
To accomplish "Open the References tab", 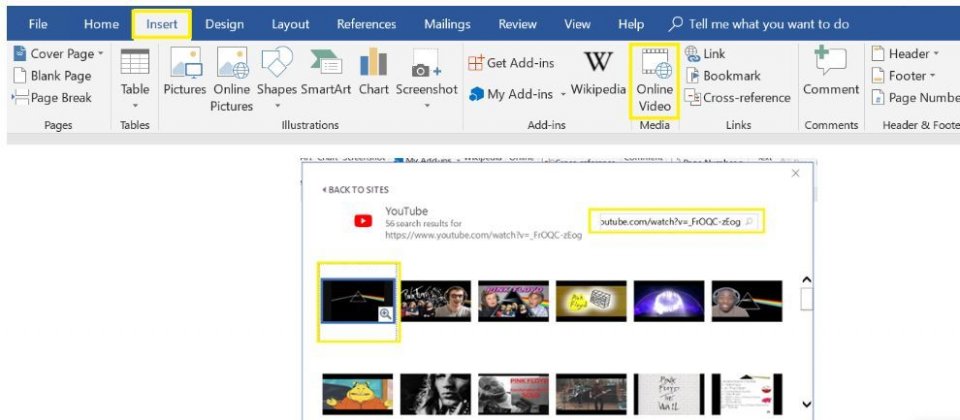I will click(x=366, y=24).
